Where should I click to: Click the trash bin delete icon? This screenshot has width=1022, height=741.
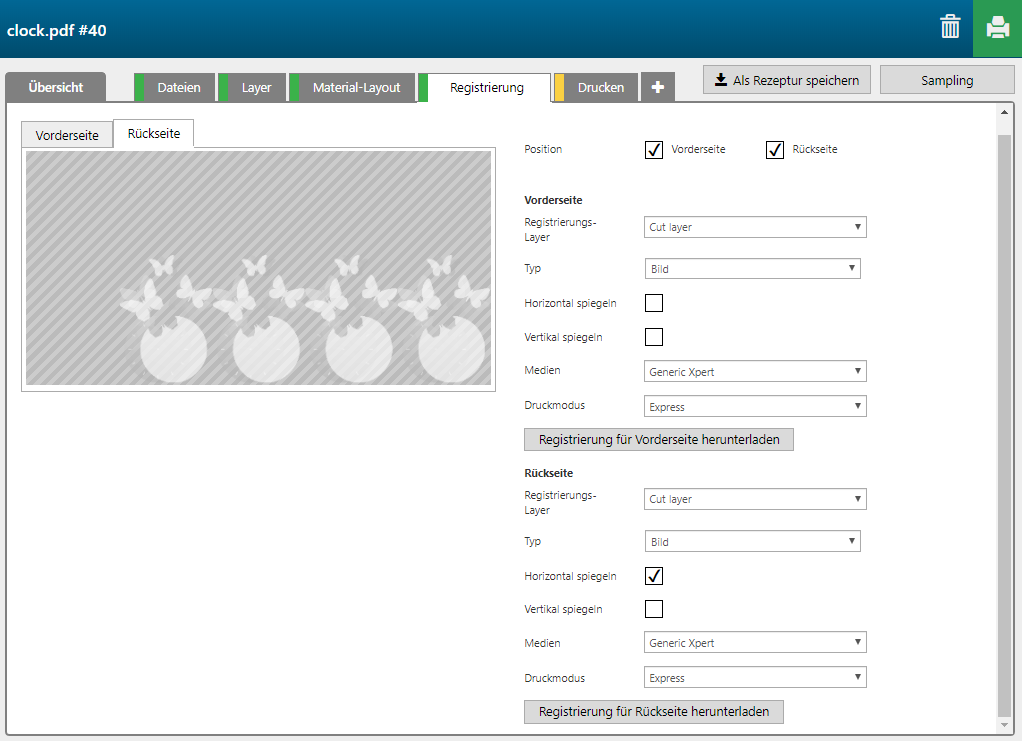click(950, 28)
